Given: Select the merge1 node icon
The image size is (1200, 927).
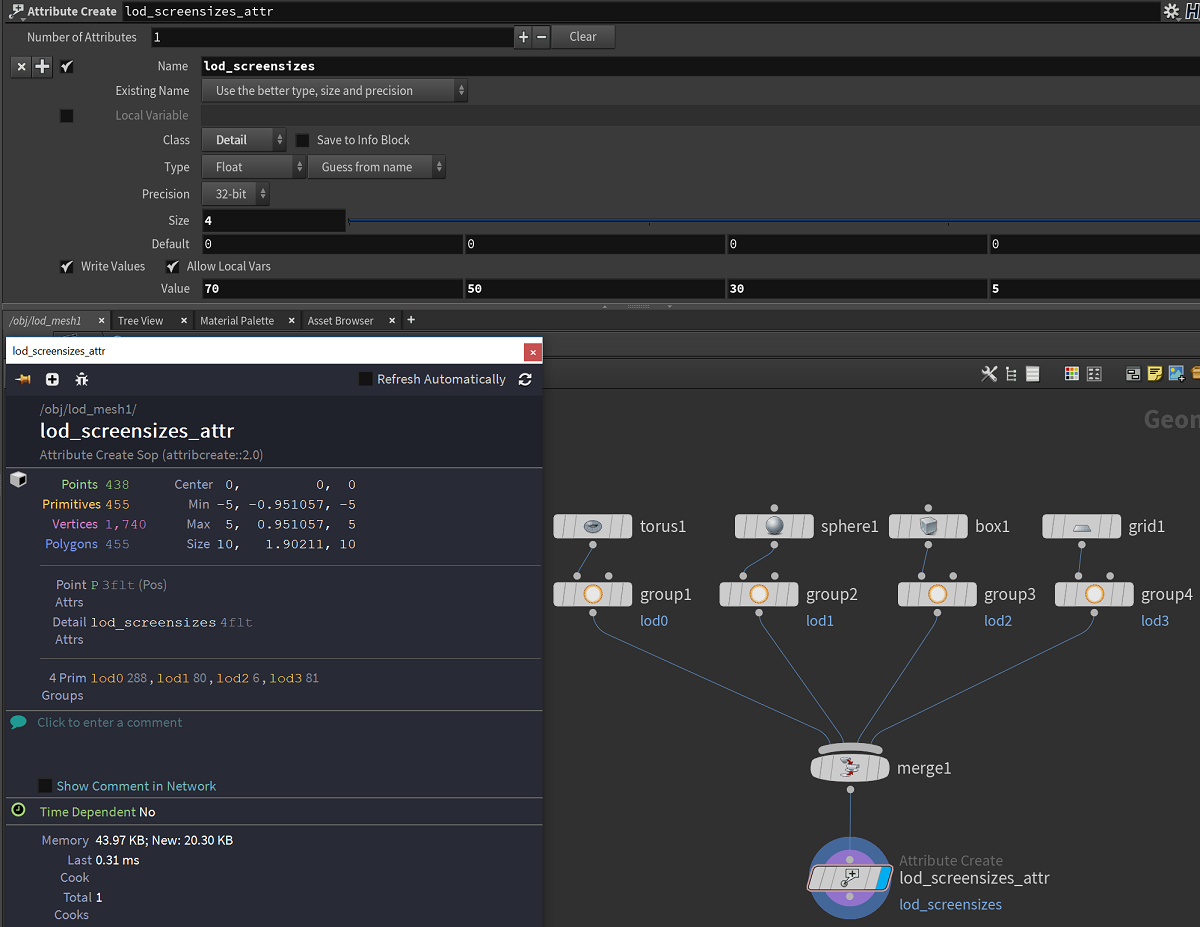Looking at the screenshot, I should [849, 768].
